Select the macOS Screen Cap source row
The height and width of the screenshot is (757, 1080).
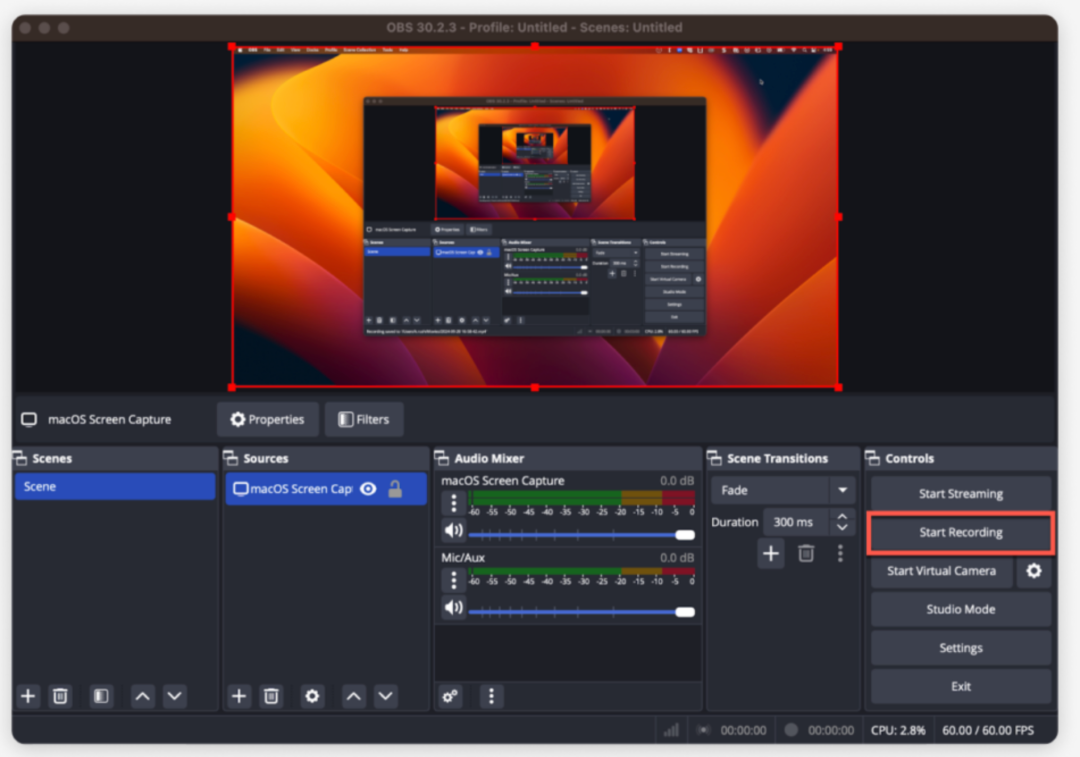(x=326, y=488)
